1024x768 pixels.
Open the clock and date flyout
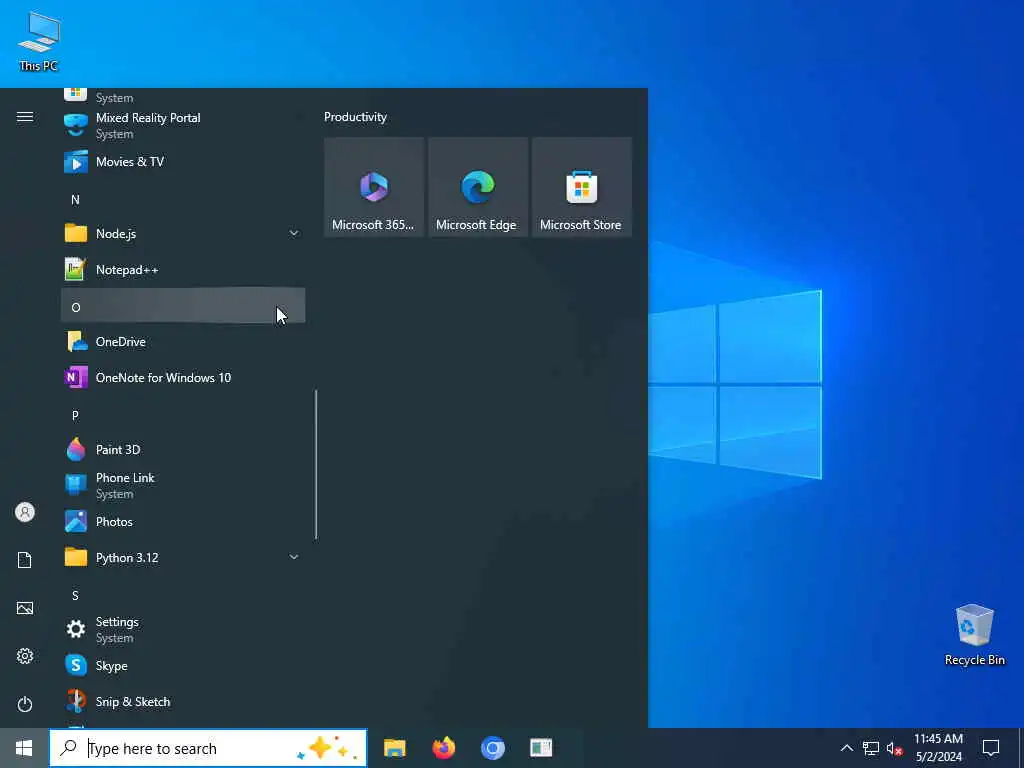(938, 748)
